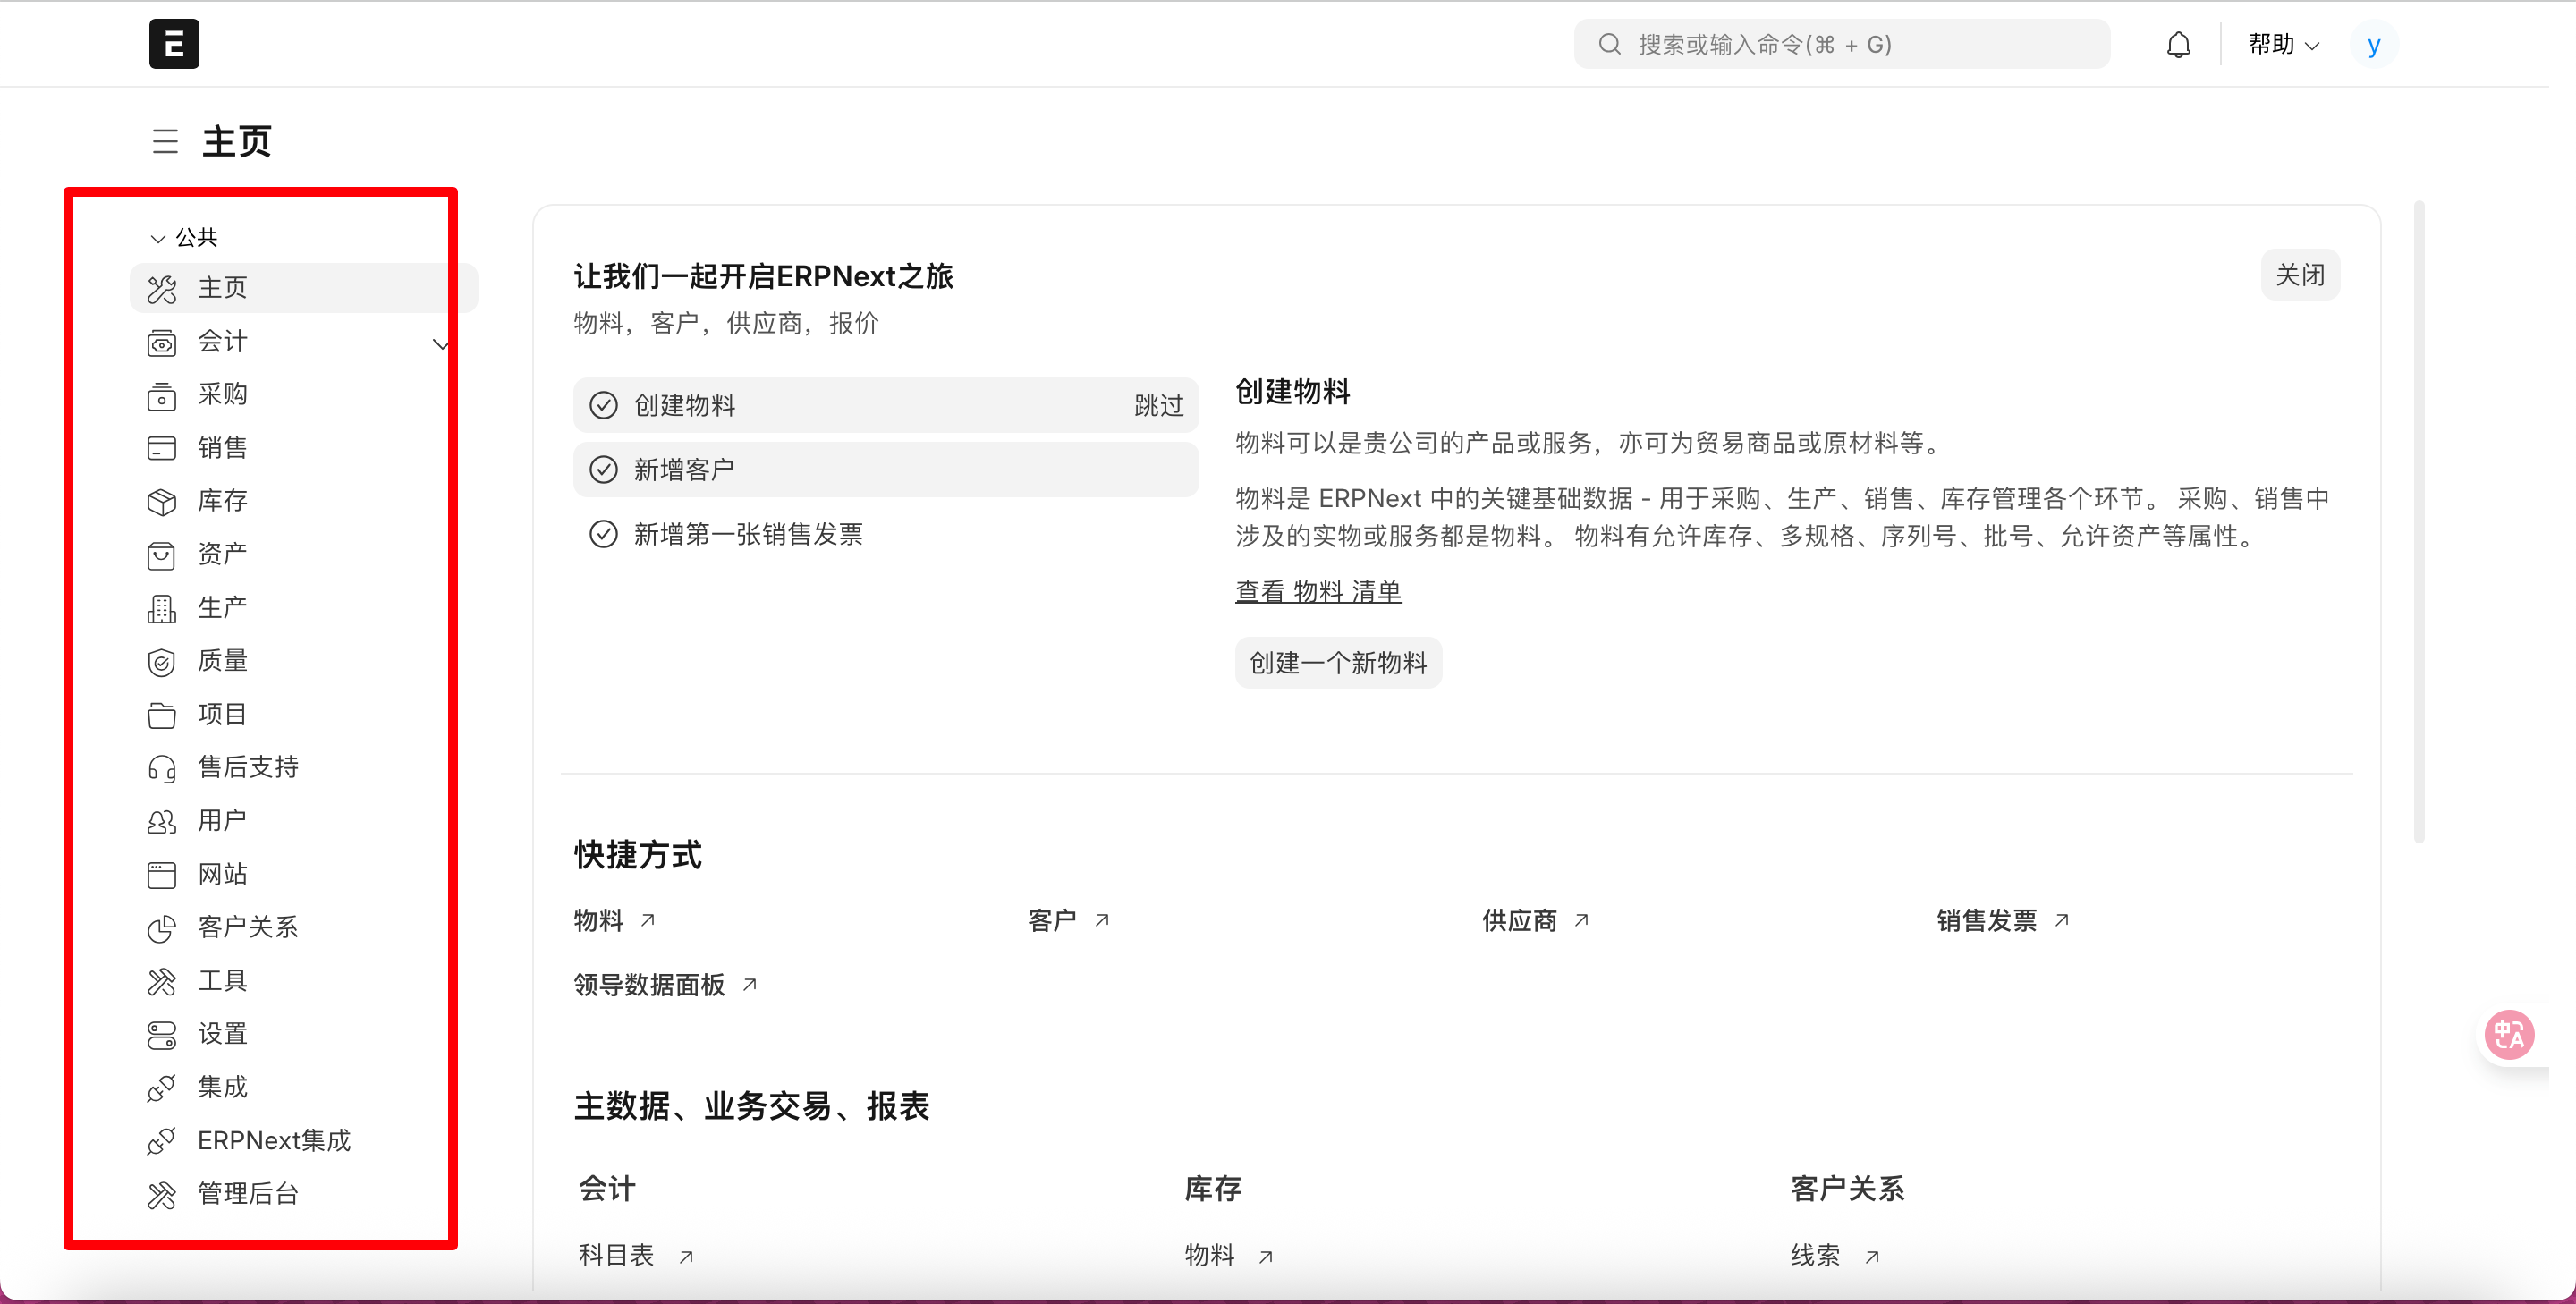Check the 创建物料 step circle
The image size is (2576, 1304).
[x=603, y=405]
